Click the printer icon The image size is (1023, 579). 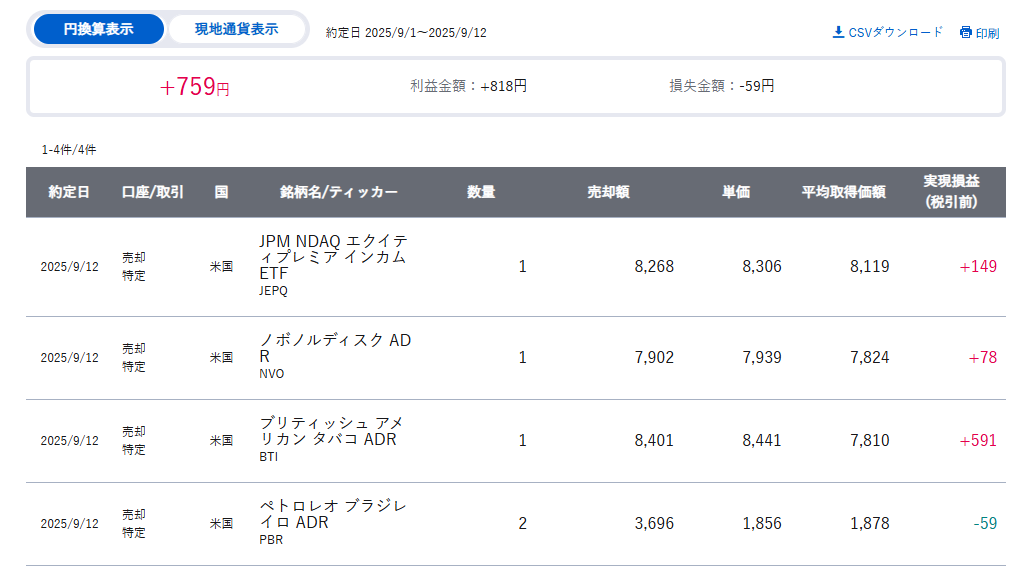click(x=965, y=32)
